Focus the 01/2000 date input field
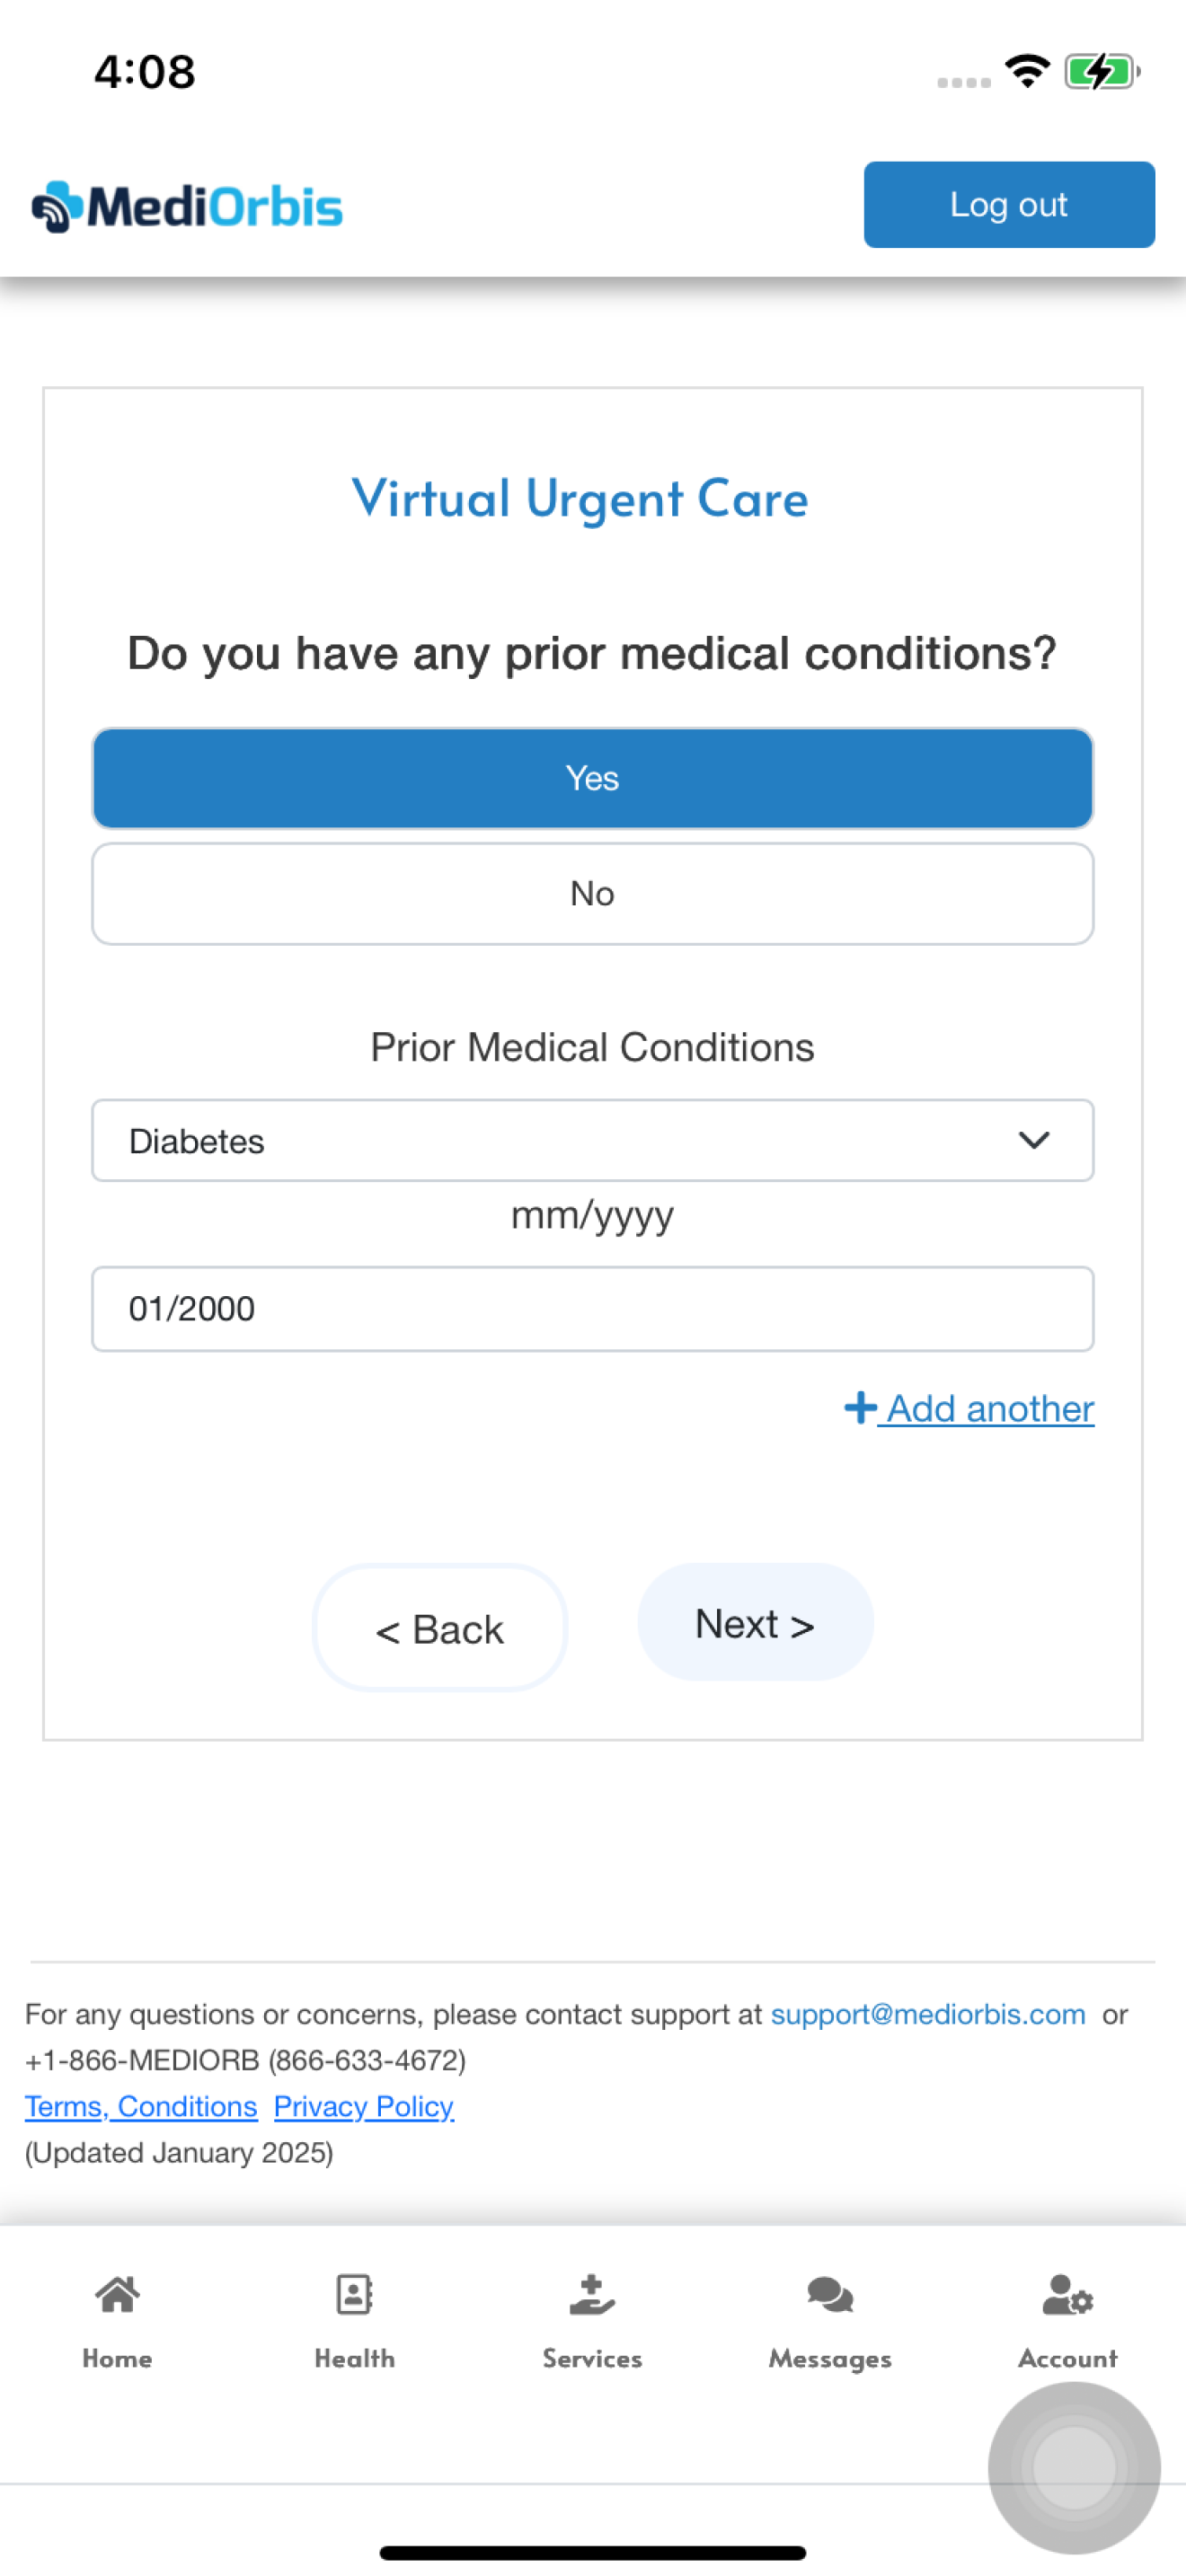1186x2576 pixels. 592,1308
